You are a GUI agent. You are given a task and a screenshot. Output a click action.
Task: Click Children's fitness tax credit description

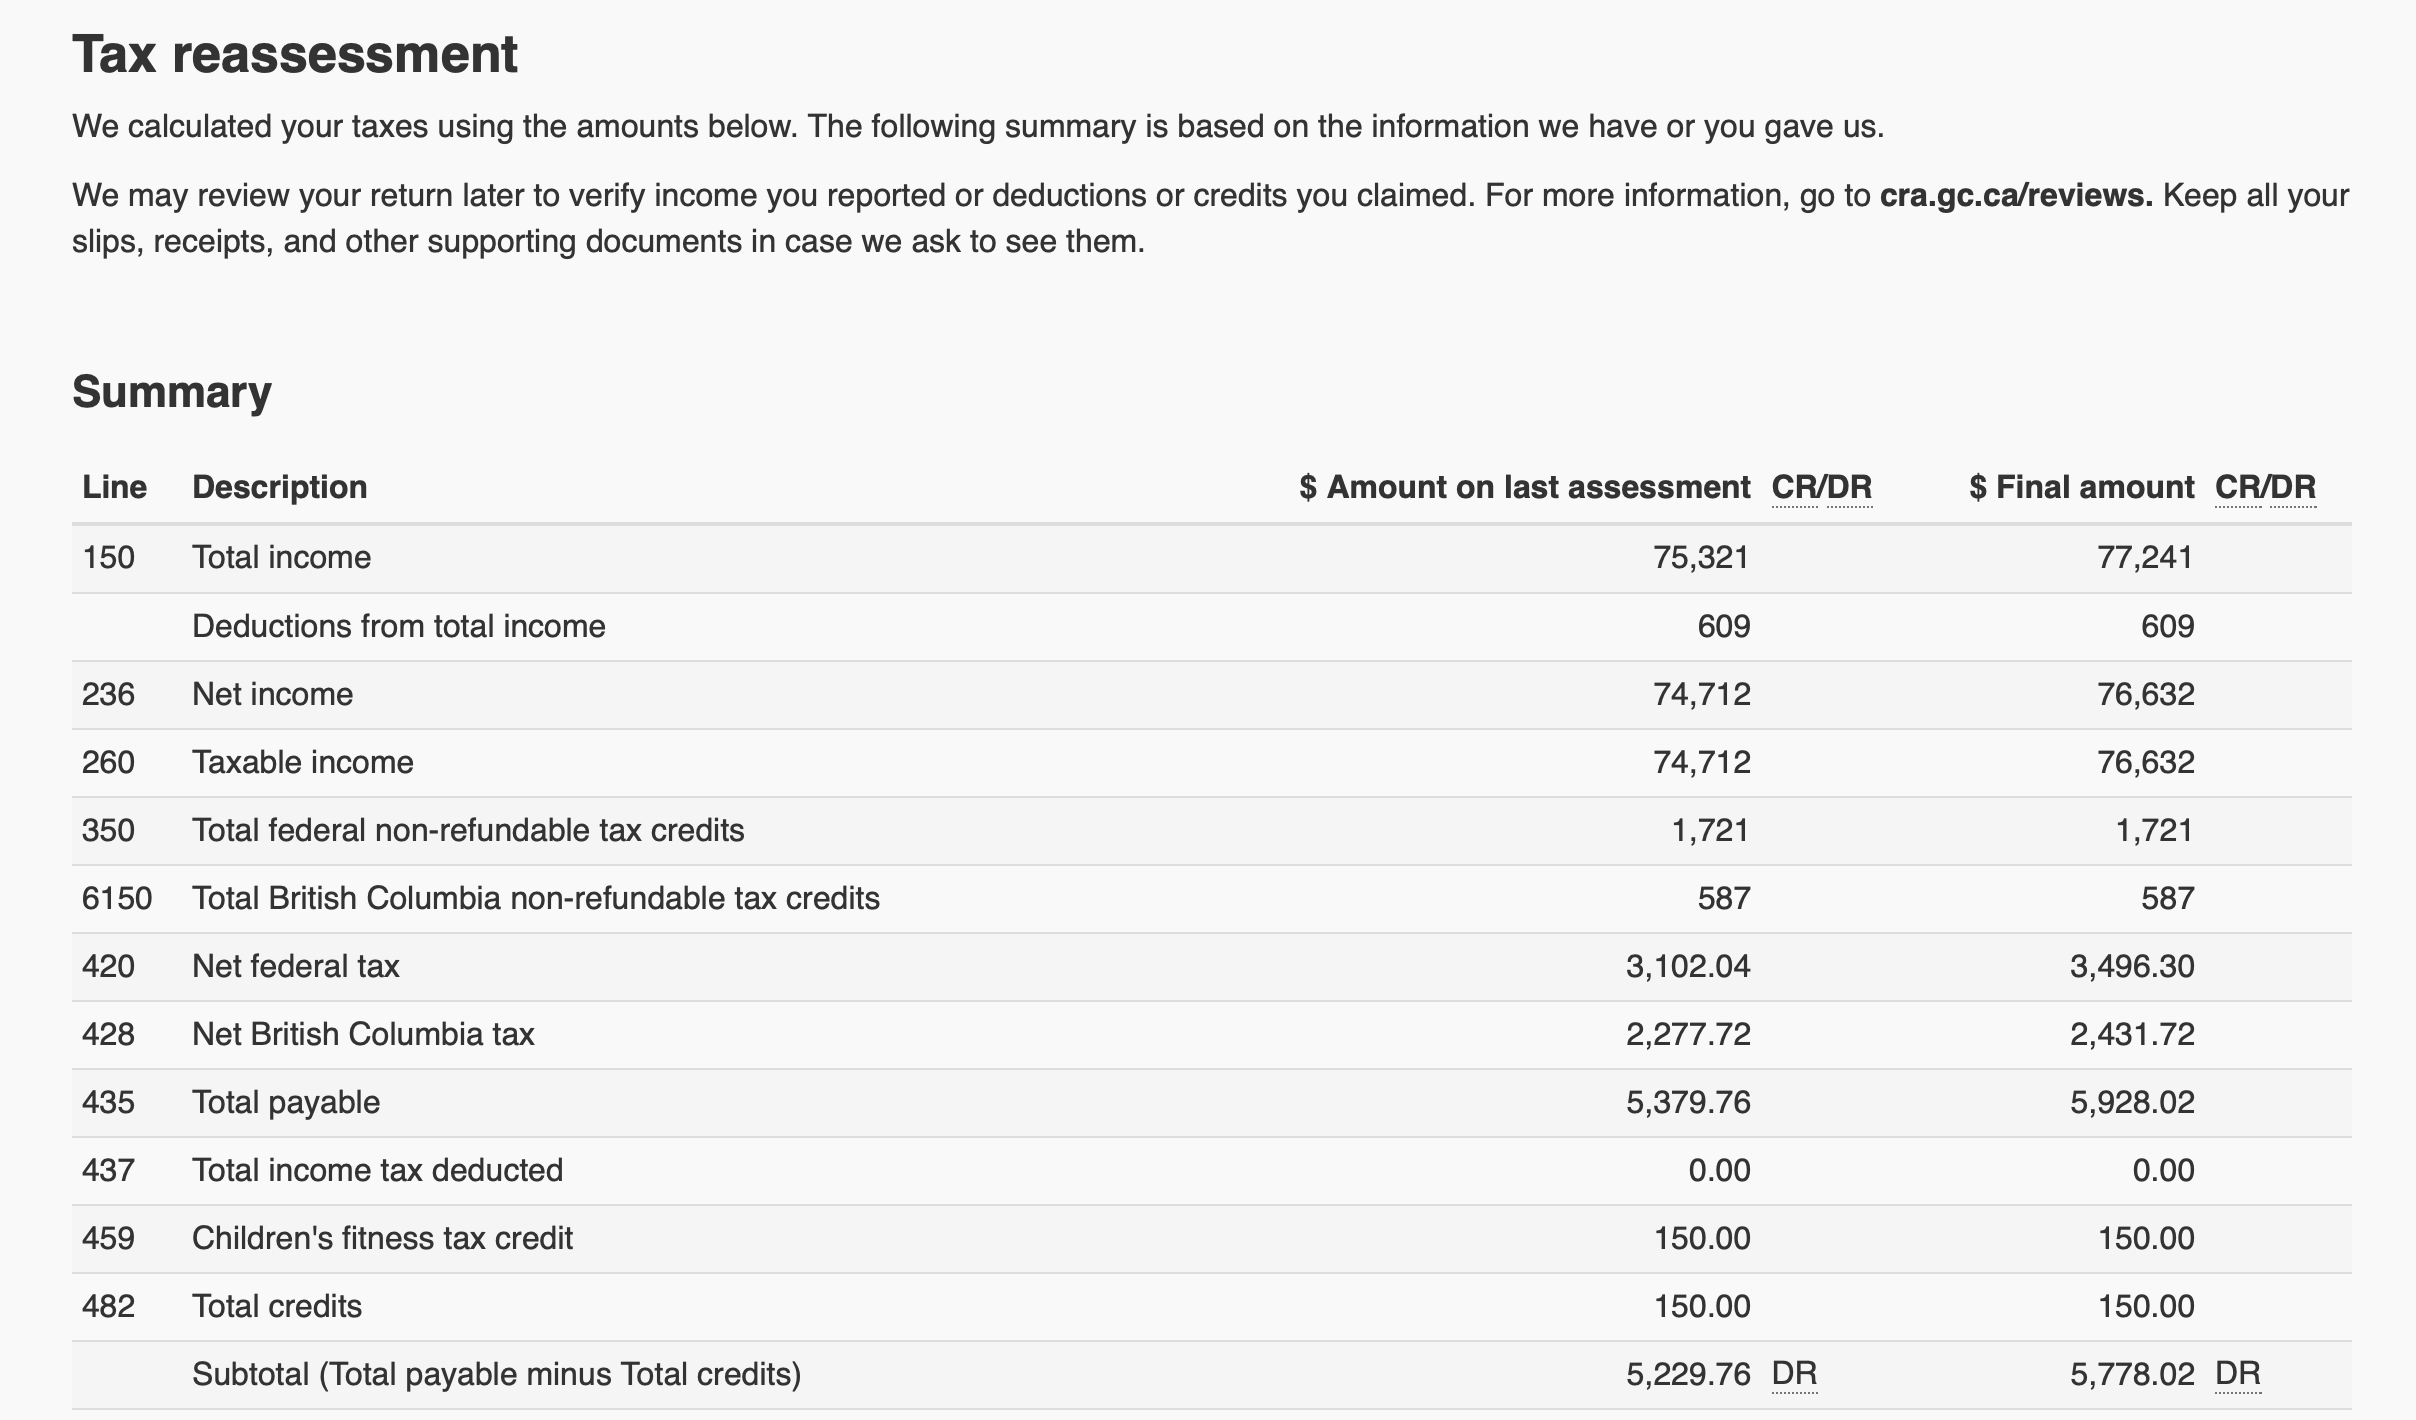pos(382,1239)
